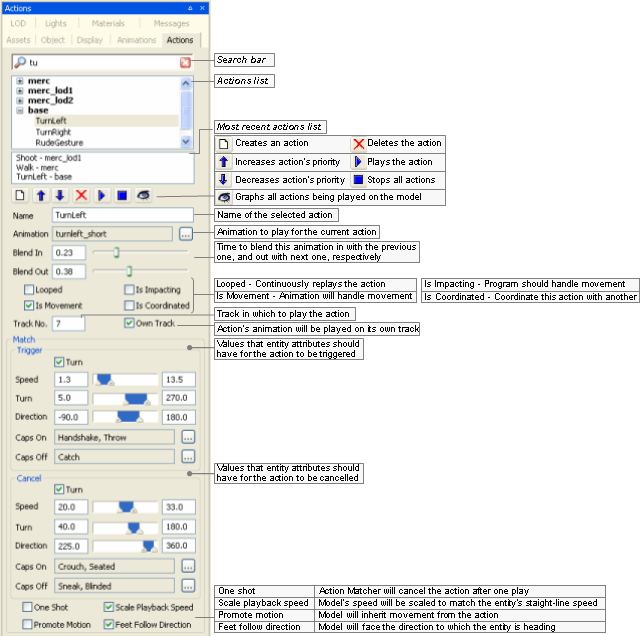Stop all actions with blue square
Image resolution: width=640 pixels, height=636 pixels.
tap(122, 196)
